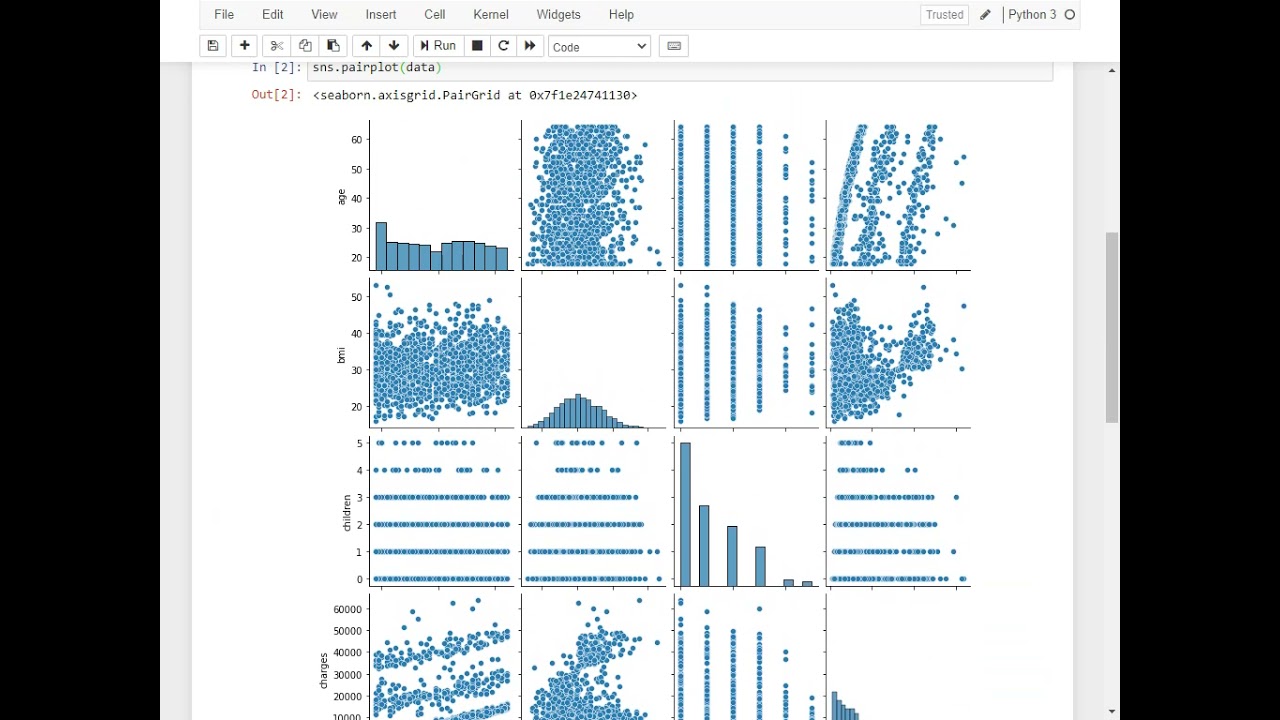Click the age axis label

341,197
